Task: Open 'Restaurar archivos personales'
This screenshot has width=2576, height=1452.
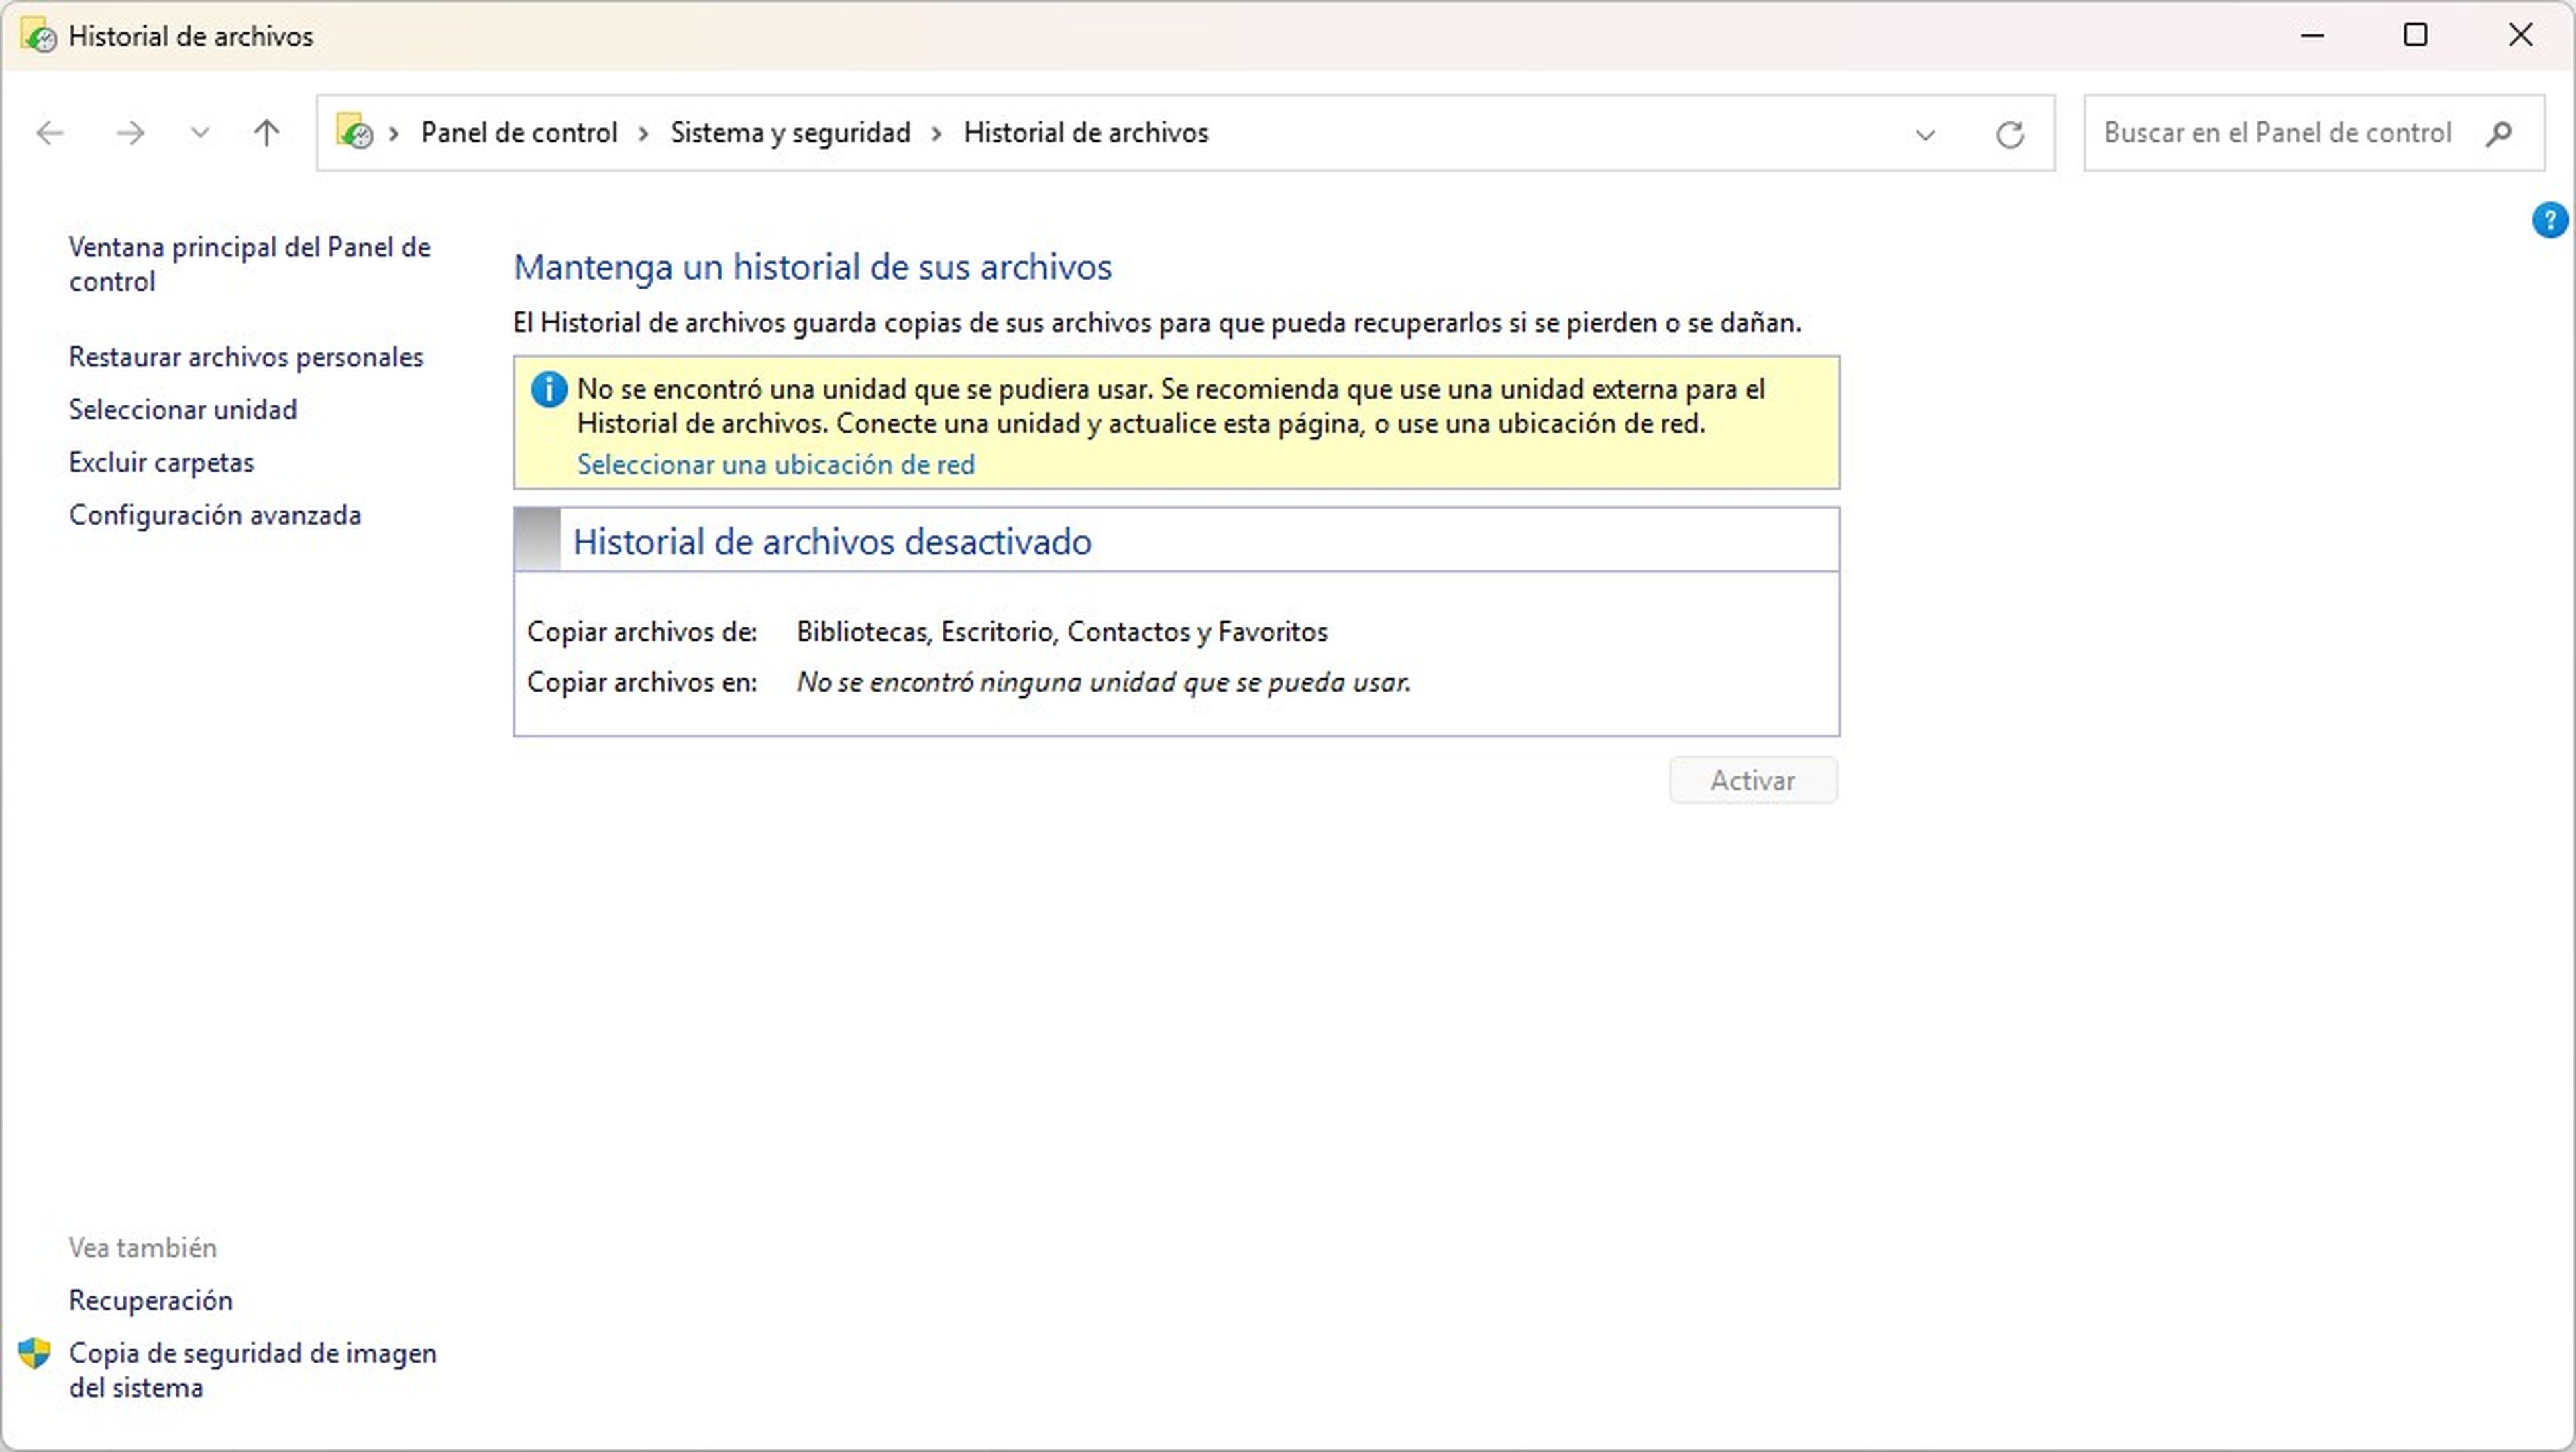Action: pyautogui.click(x=246, y=357)
